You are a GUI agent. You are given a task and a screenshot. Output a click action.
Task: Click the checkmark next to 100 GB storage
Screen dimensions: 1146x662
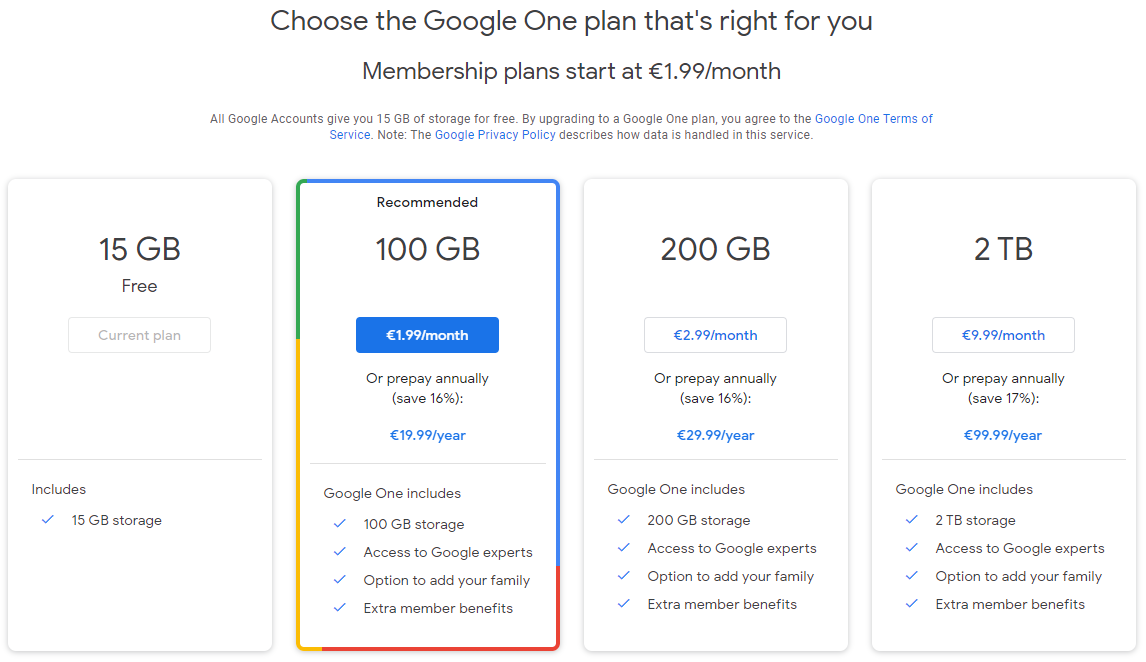point(340,523)
